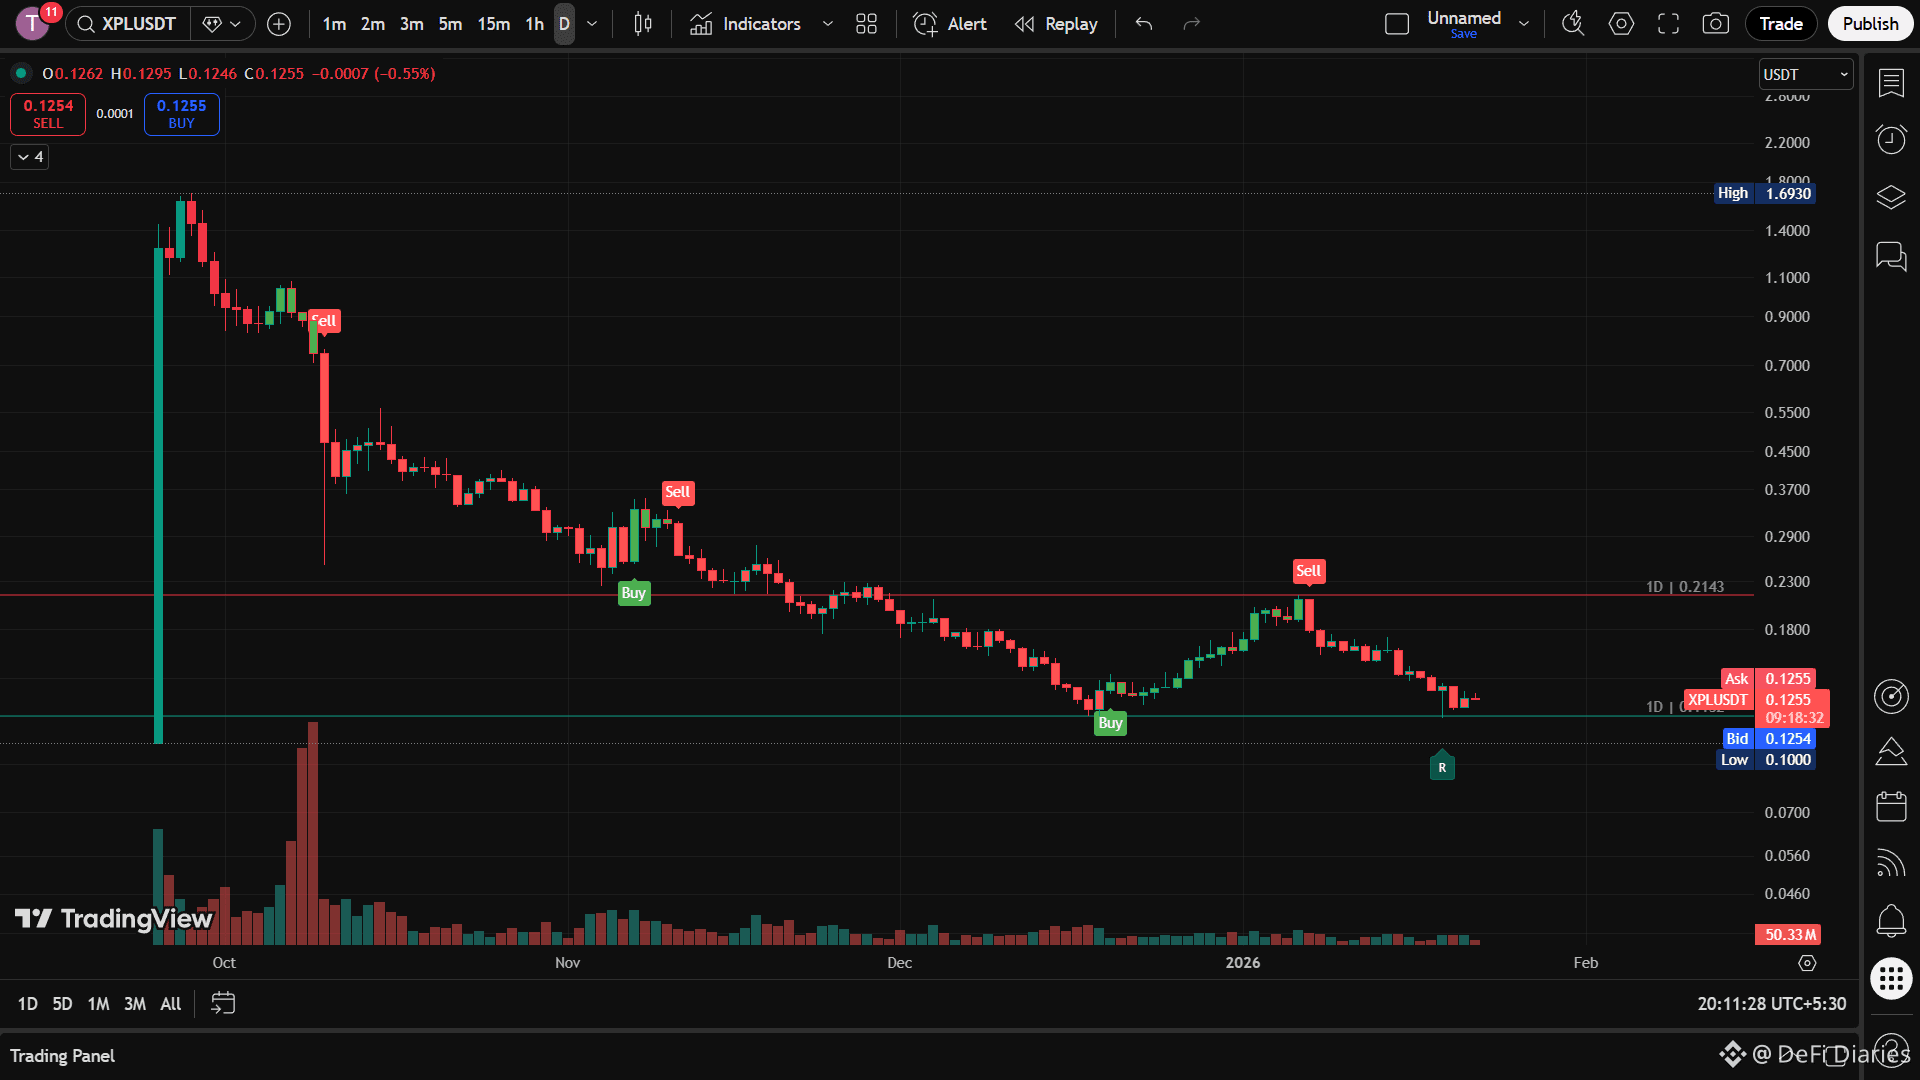Open the candlestick chart type selector
The width and height of the screenshot is (1920, 1080).
[x=643, y=24]
